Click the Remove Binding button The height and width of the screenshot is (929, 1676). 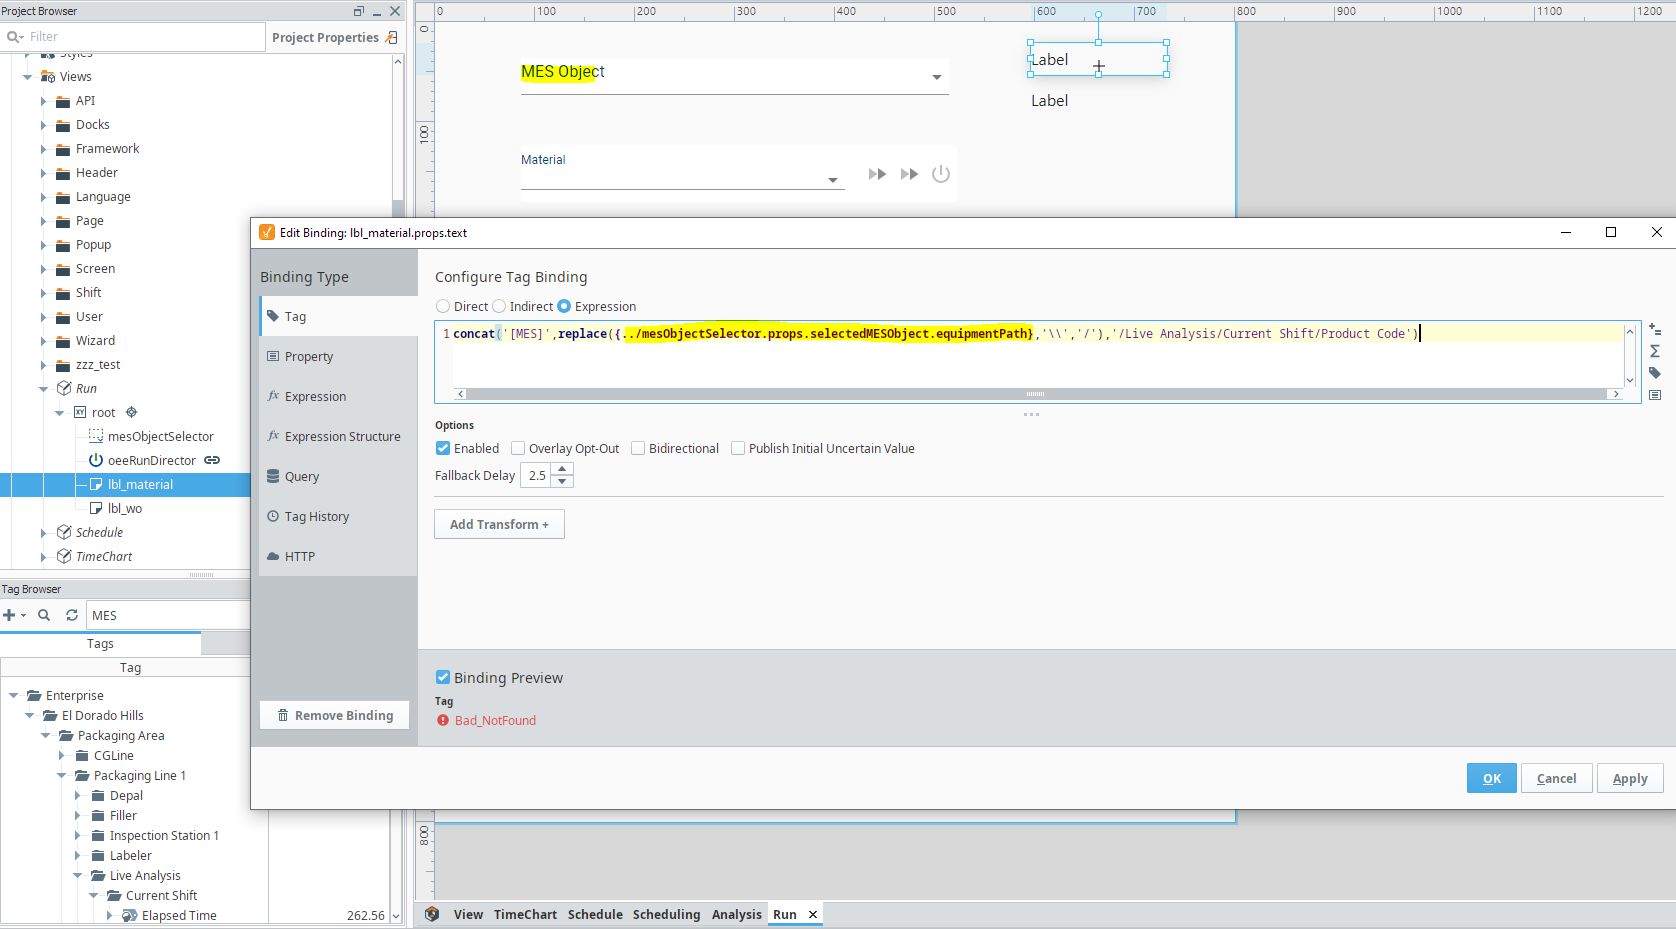coord(335,715)
